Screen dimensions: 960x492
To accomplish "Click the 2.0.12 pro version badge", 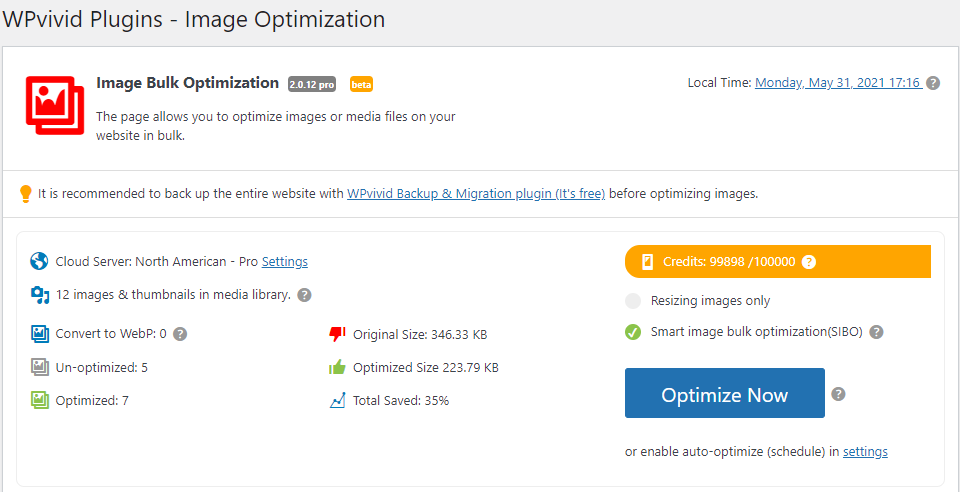I will pos(312,84).
